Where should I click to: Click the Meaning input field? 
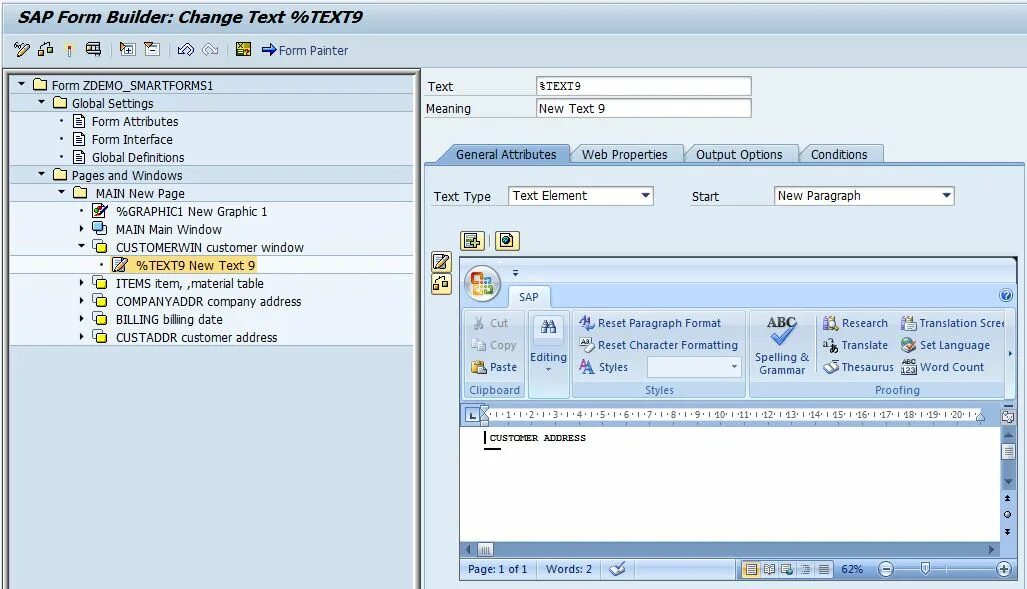point(643,109)
